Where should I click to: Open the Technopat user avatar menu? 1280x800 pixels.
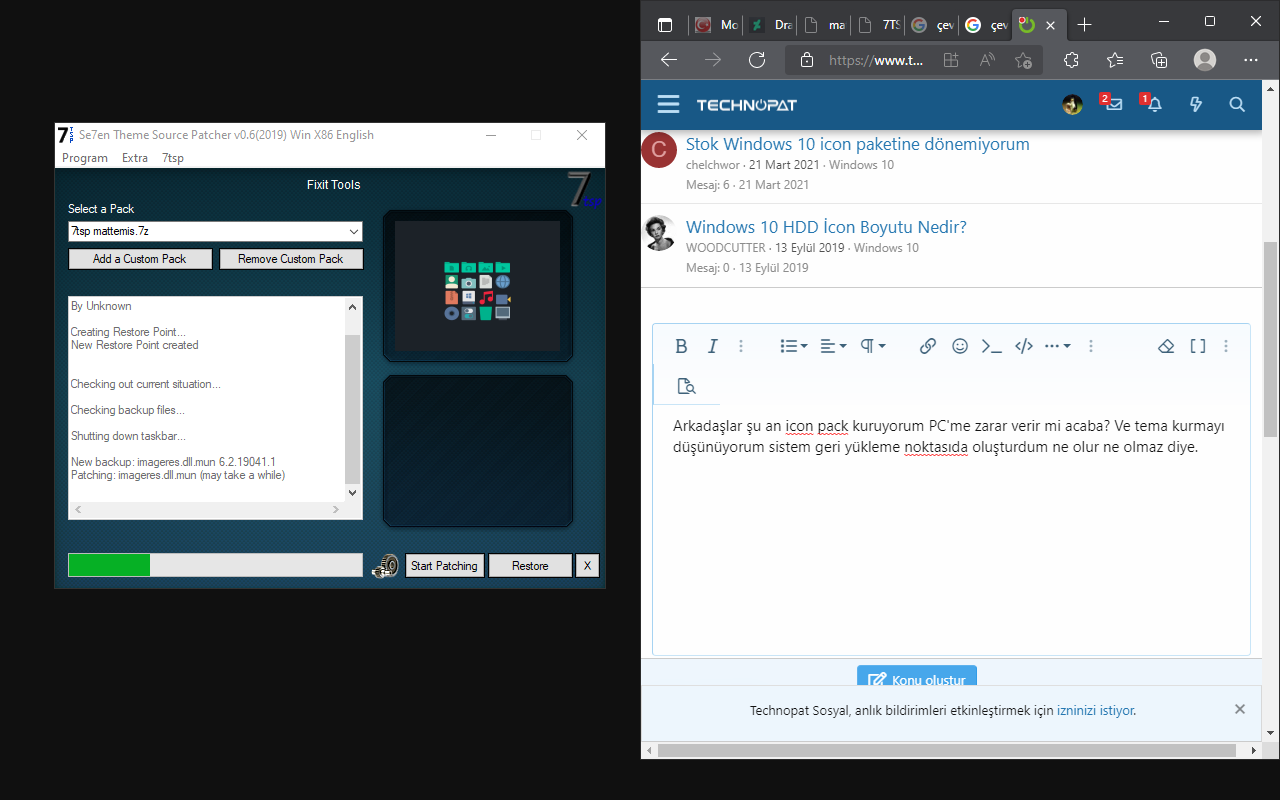[1072, 104]
